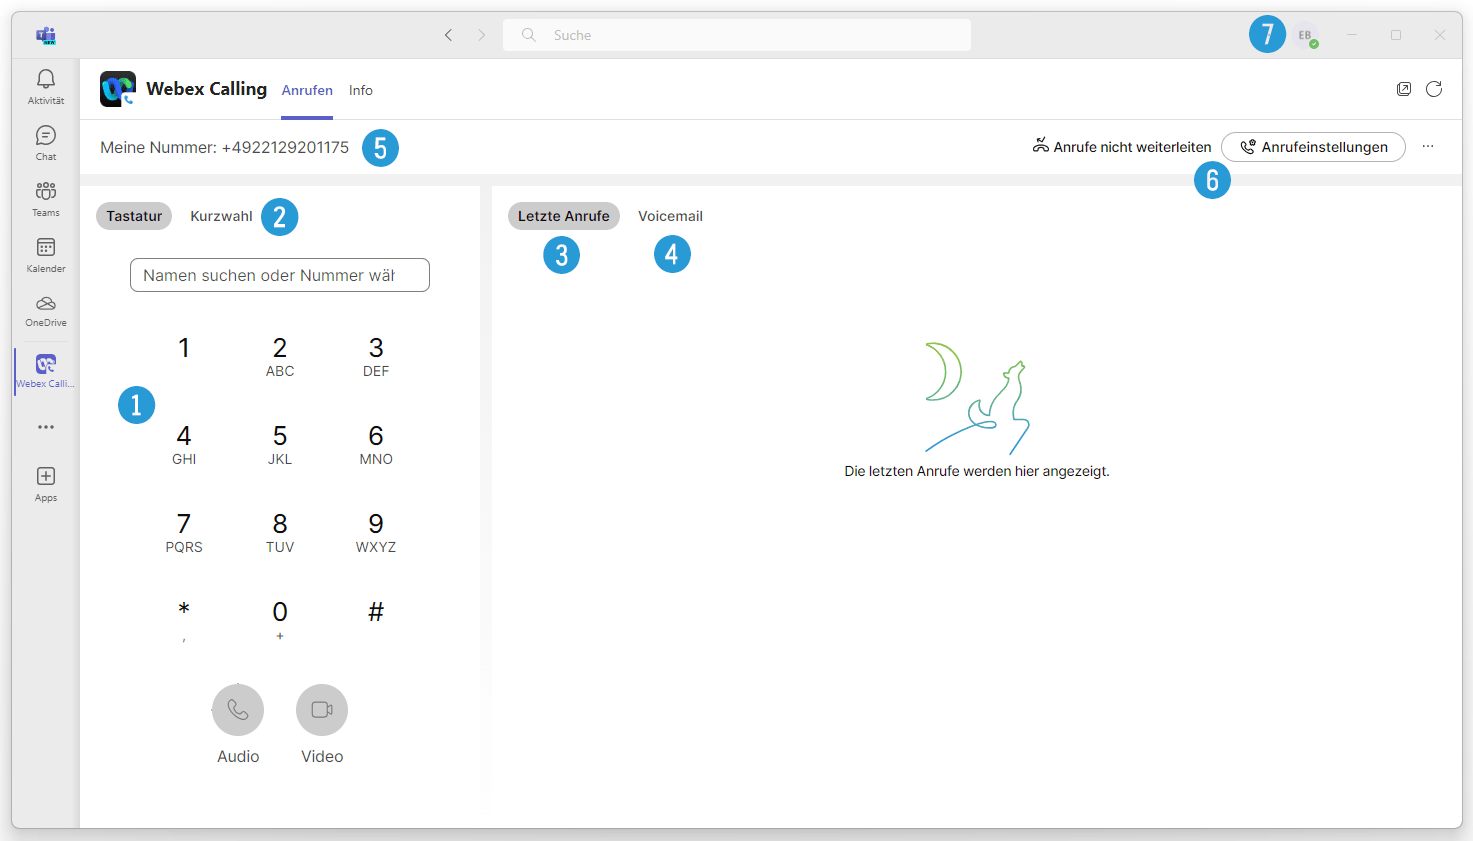Show Letzte Anrufe list

tap(564, 216)
